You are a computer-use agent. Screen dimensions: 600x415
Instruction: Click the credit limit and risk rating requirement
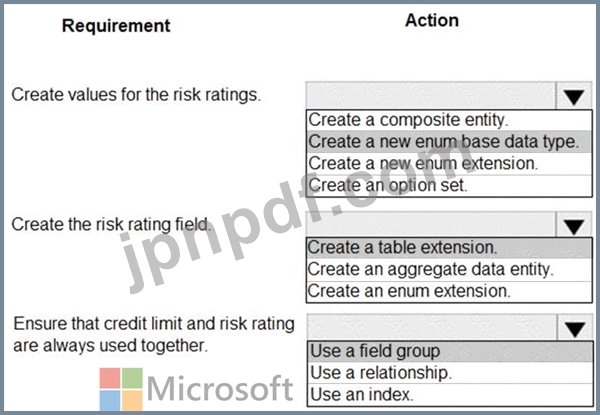pyautogui.click(x=152, y=334)
